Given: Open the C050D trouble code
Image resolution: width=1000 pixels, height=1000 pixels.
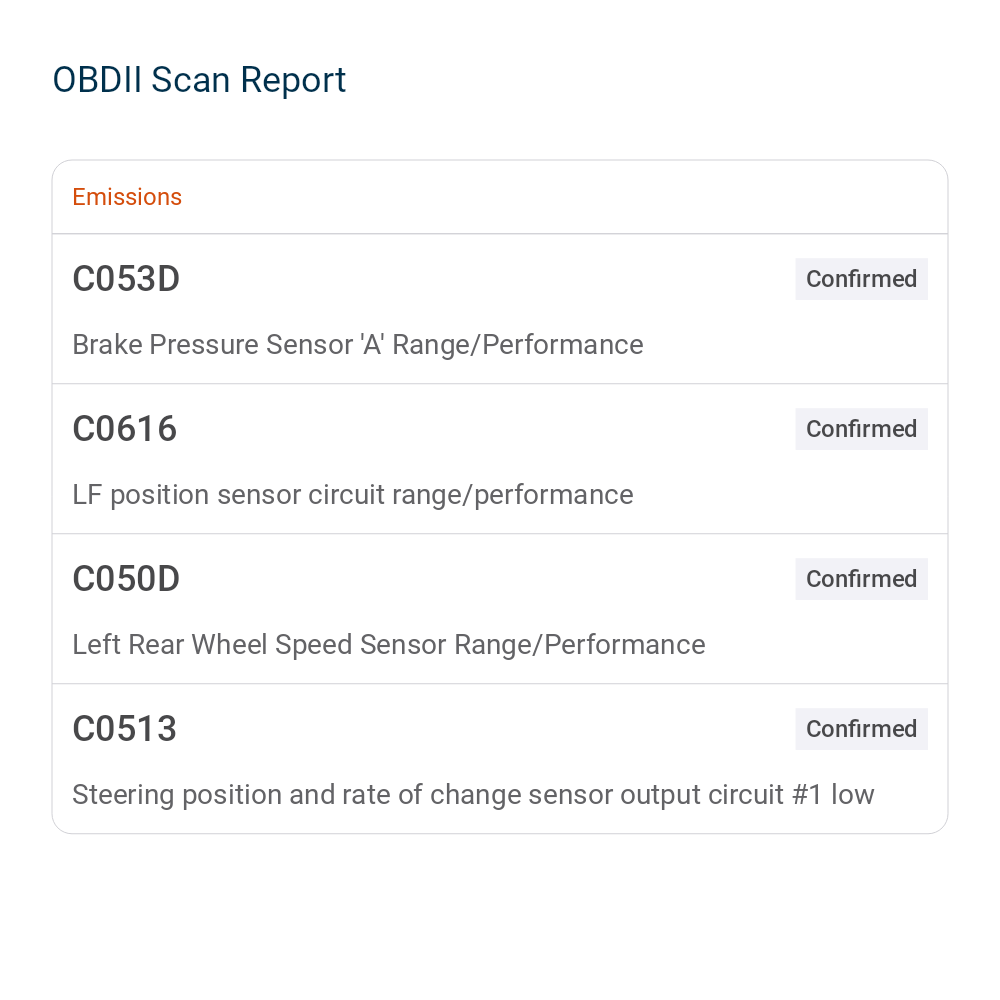Looking at the screenshot, I should [x=126, y=578].
